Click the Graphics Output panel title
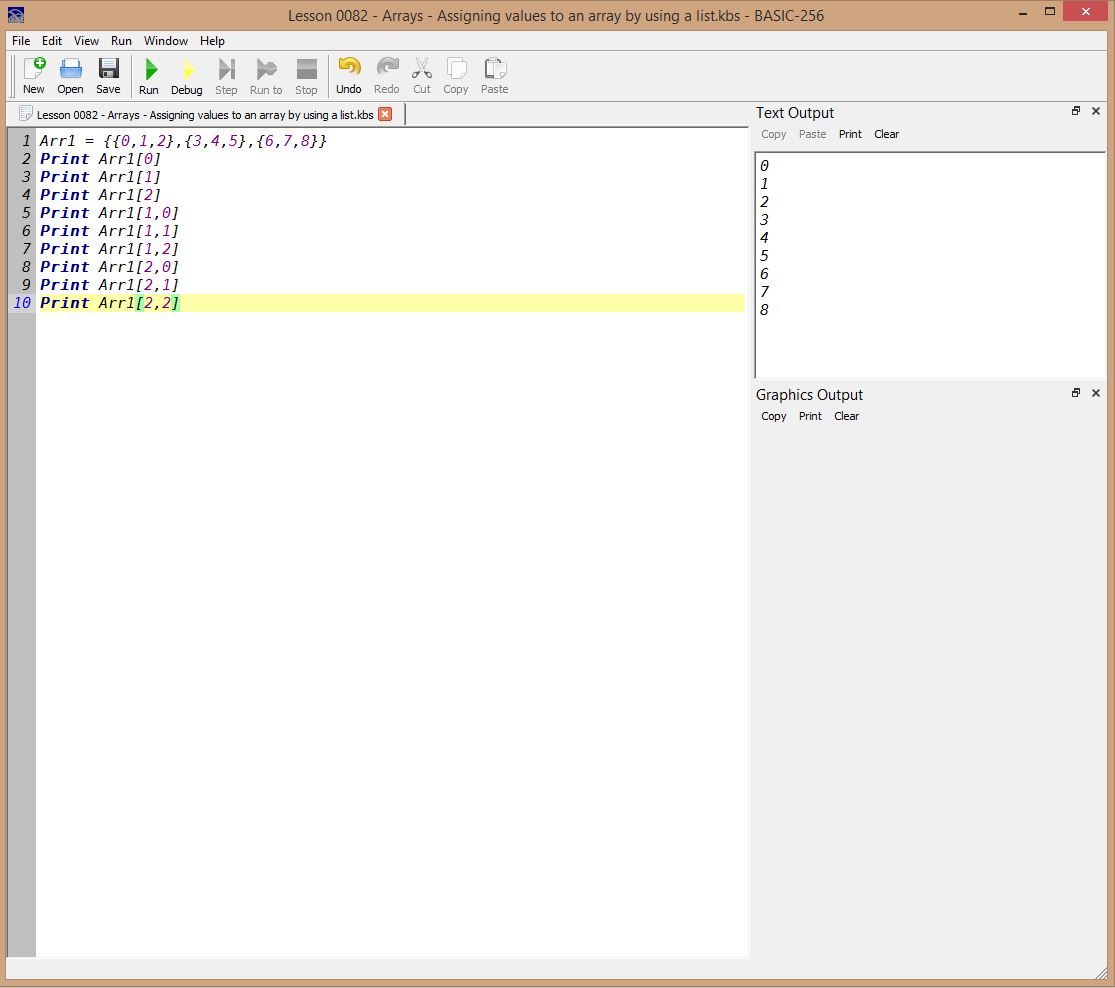This screenshot has height=988, width=1115. click(809, 395)
